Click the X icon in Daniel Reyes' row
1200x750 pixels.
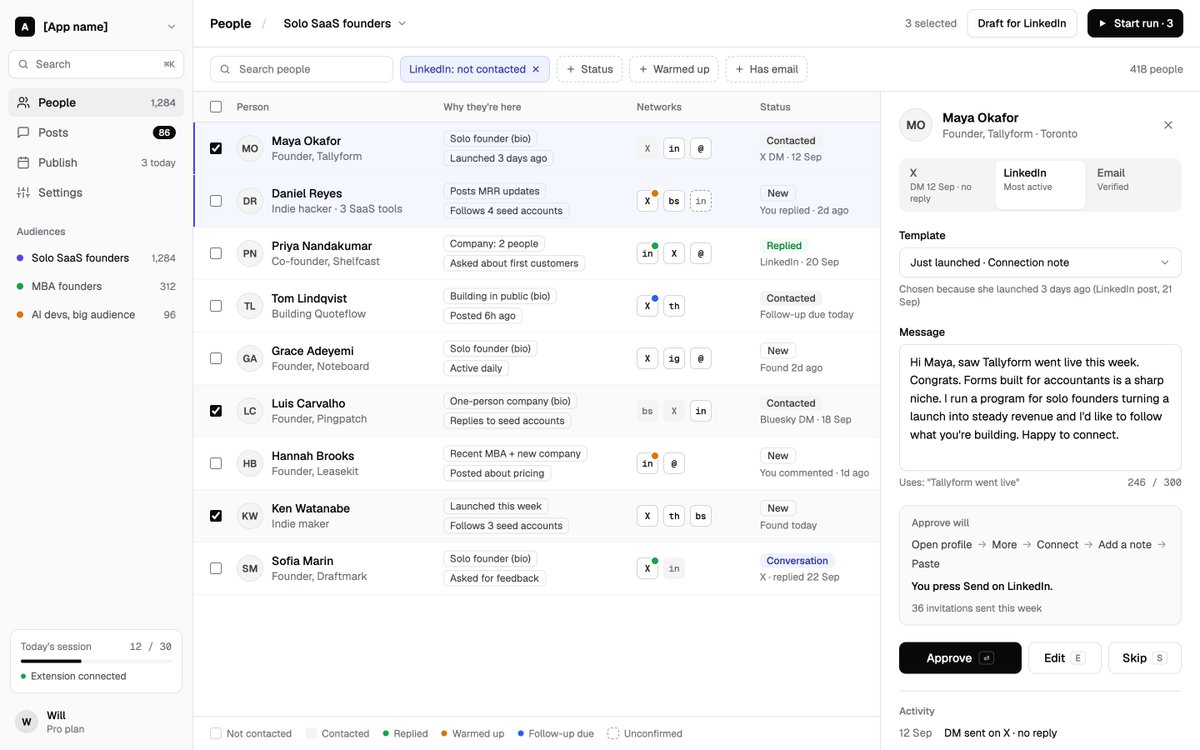pos(647,201)
